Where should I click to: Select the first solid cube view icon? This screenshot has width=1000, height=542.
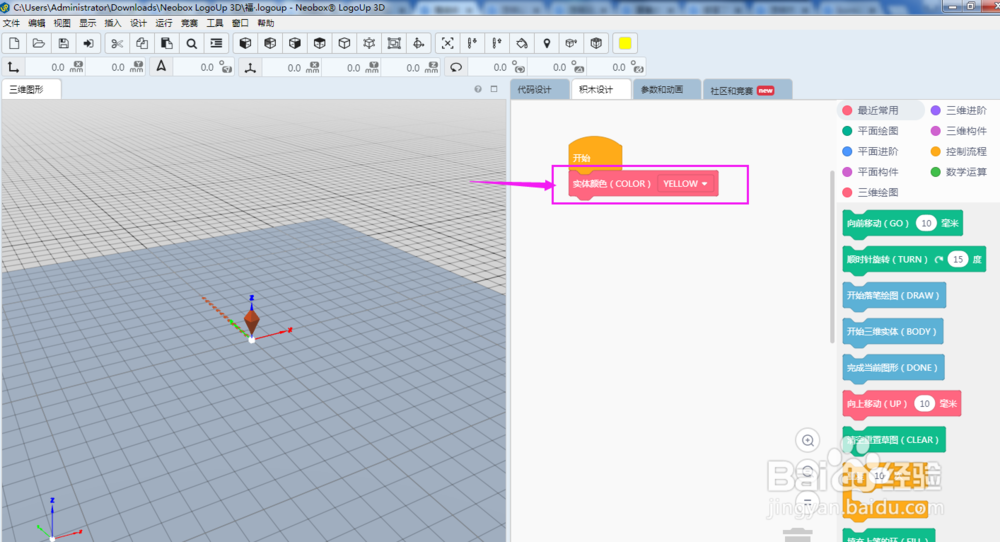(245, 43)
